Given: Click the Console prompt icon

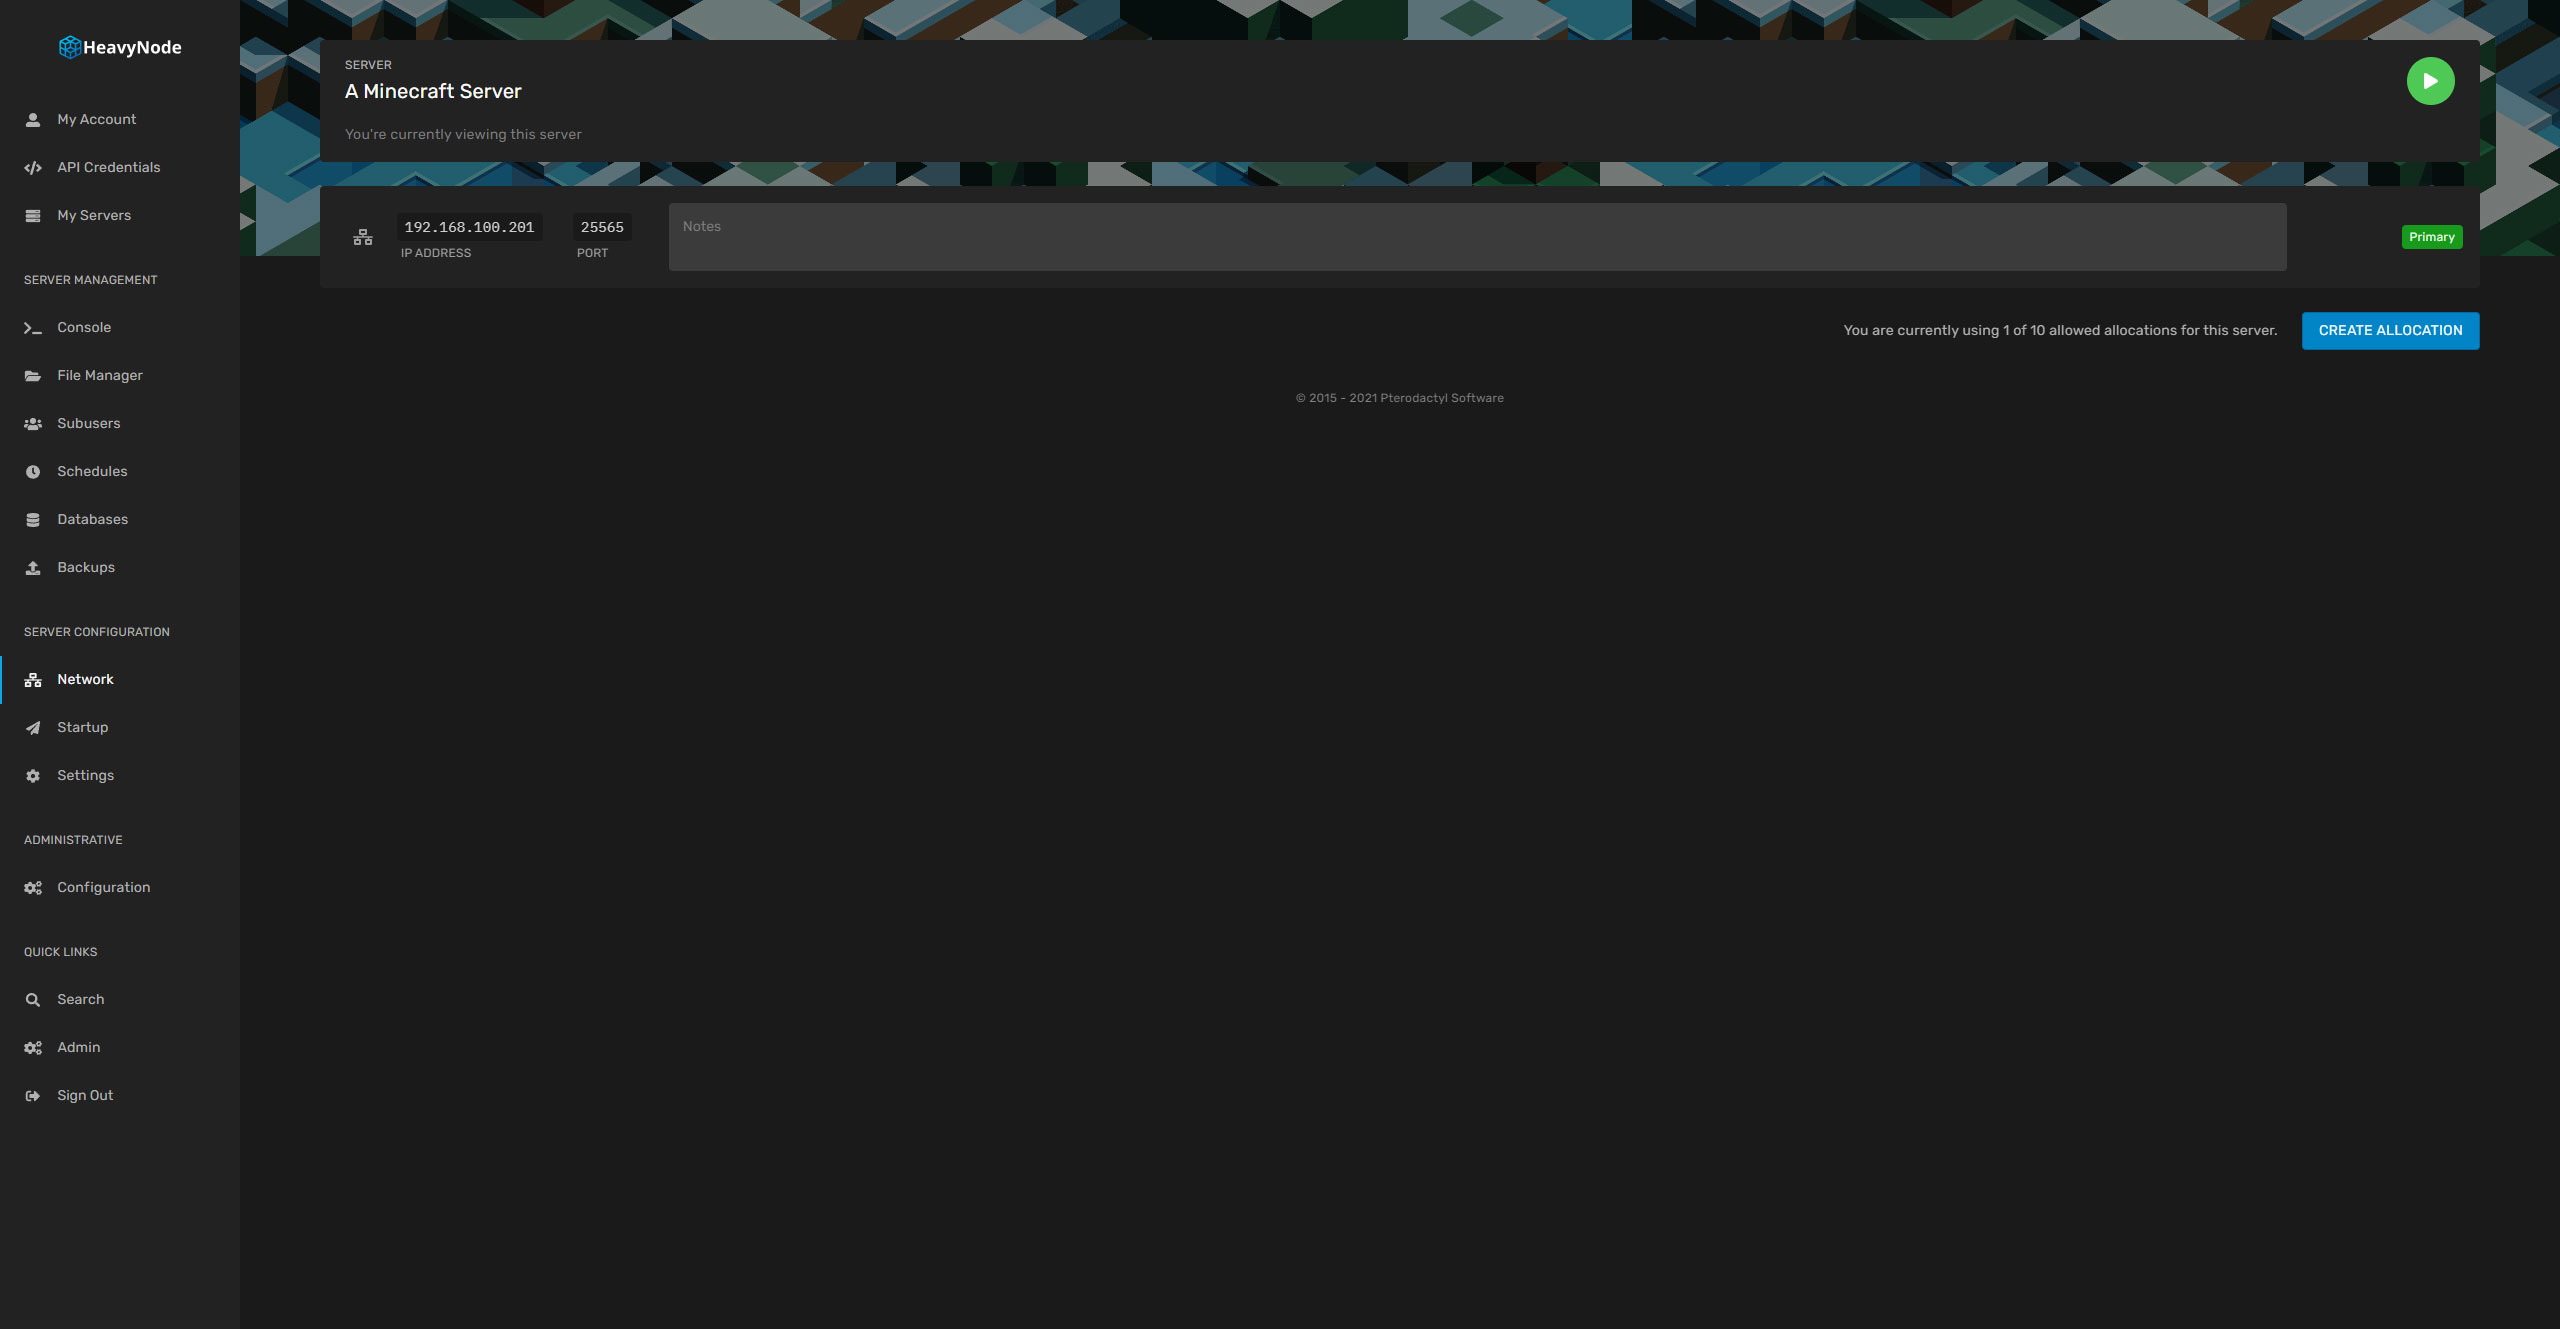Looking at the screenshot, I should (33, 327).
